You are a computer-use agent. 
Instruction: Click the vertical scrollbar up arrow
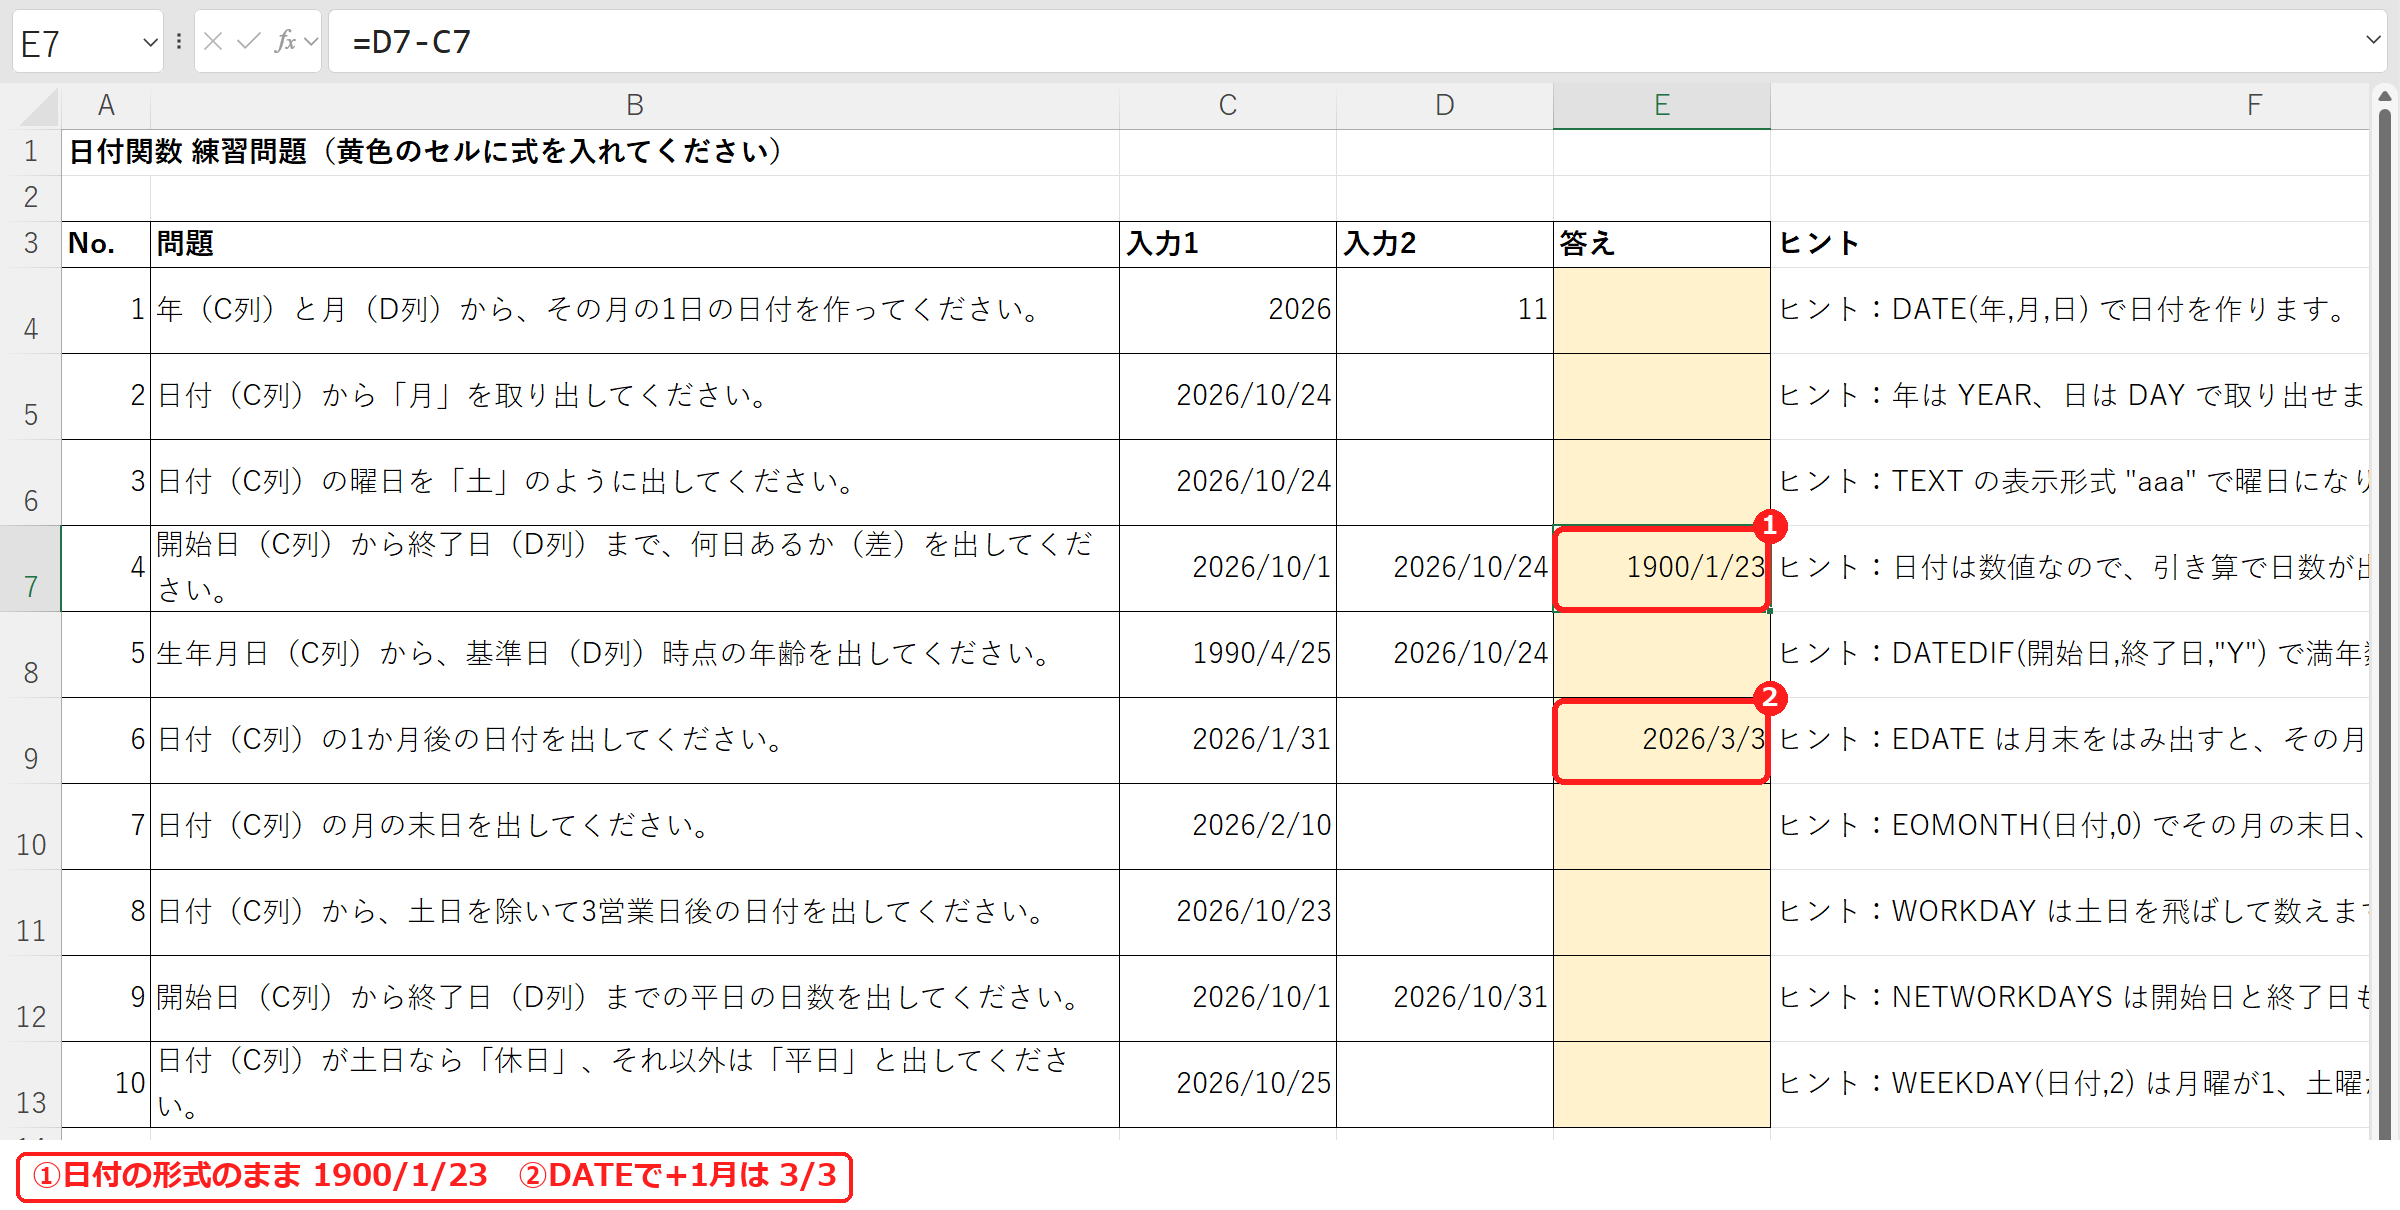click(2385, 96)
